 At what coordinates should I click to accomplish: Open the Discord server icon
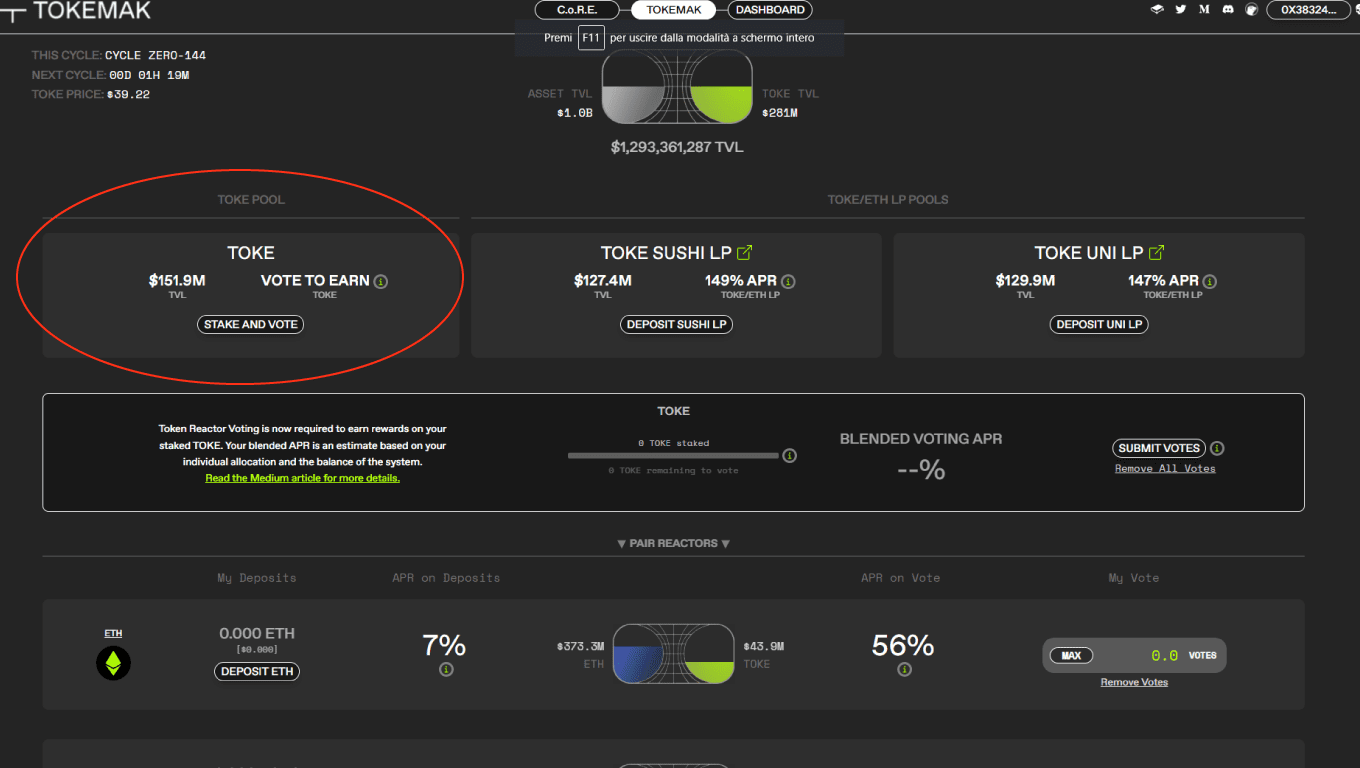click(x=1228, y=10)
